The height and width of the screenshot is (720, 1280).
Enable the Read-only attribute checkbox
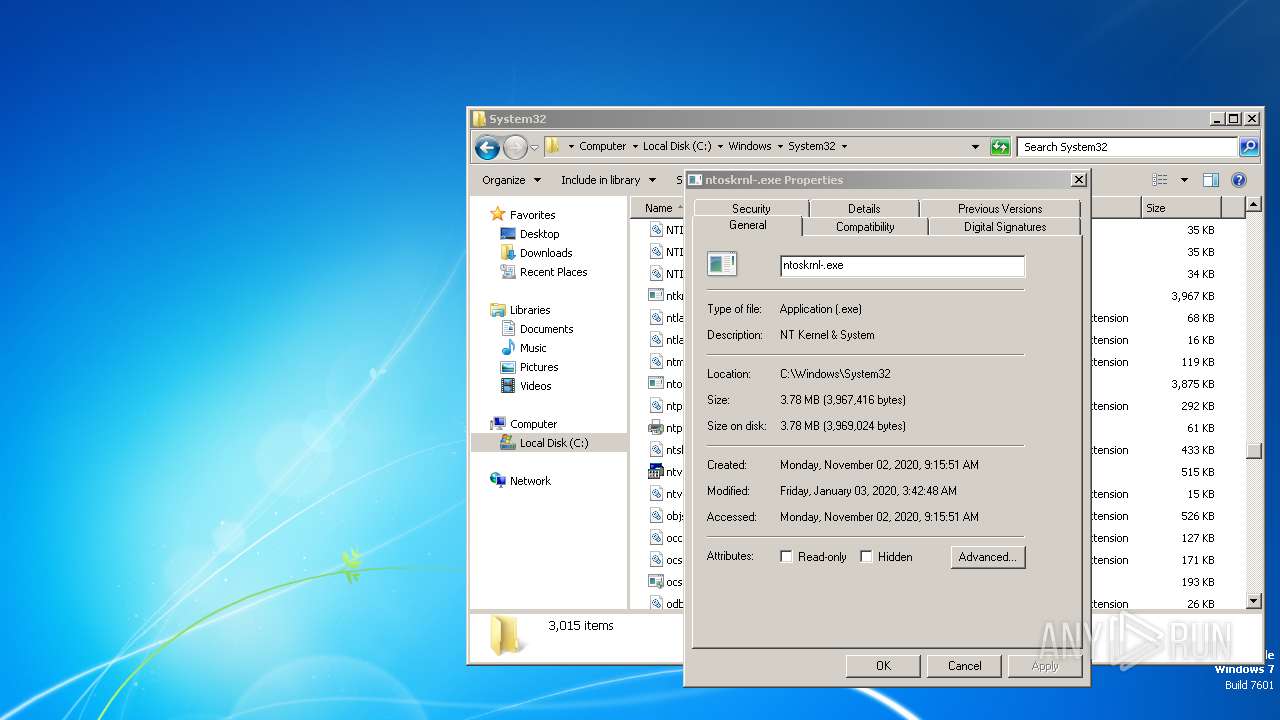[x=787, y=557]
